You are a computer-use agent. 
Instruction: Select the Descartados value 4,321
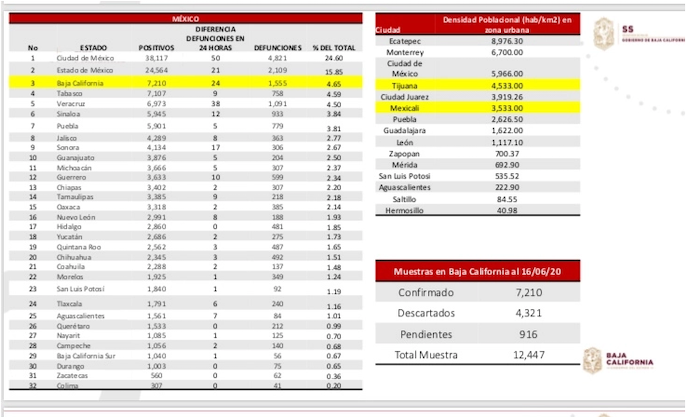[527, 315]
